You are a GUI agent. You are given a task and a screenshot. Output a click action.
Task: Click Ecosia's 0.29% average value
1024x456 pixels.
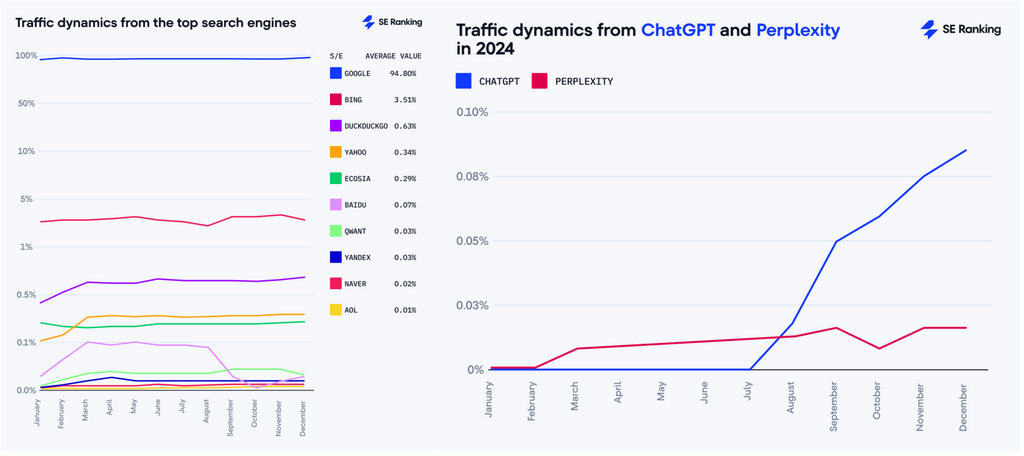pyautogui.click(x=406, y=178)
